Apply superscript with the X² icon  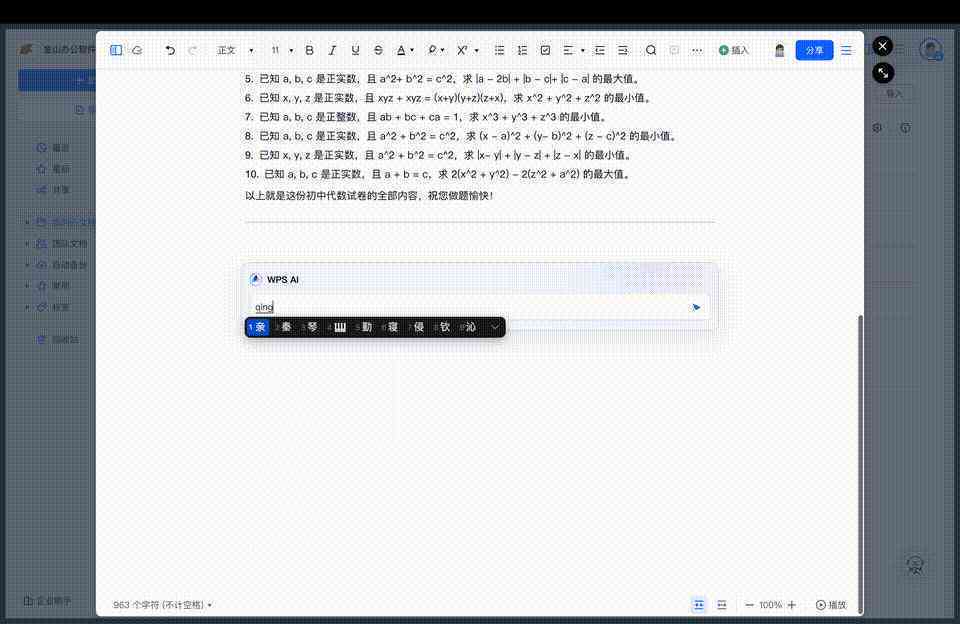pyautogui.click(x=462, y=50)
